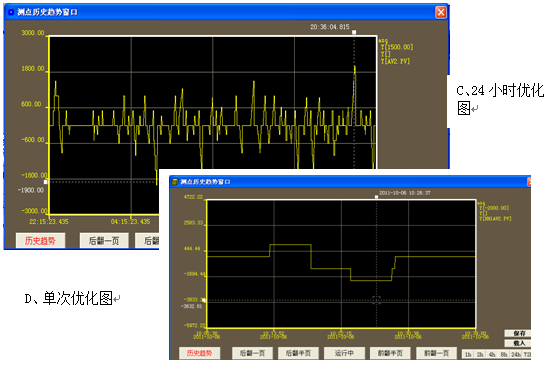Screen dimensions: 548x366
Task: Select the 24h time range
Action: [515, 354]
